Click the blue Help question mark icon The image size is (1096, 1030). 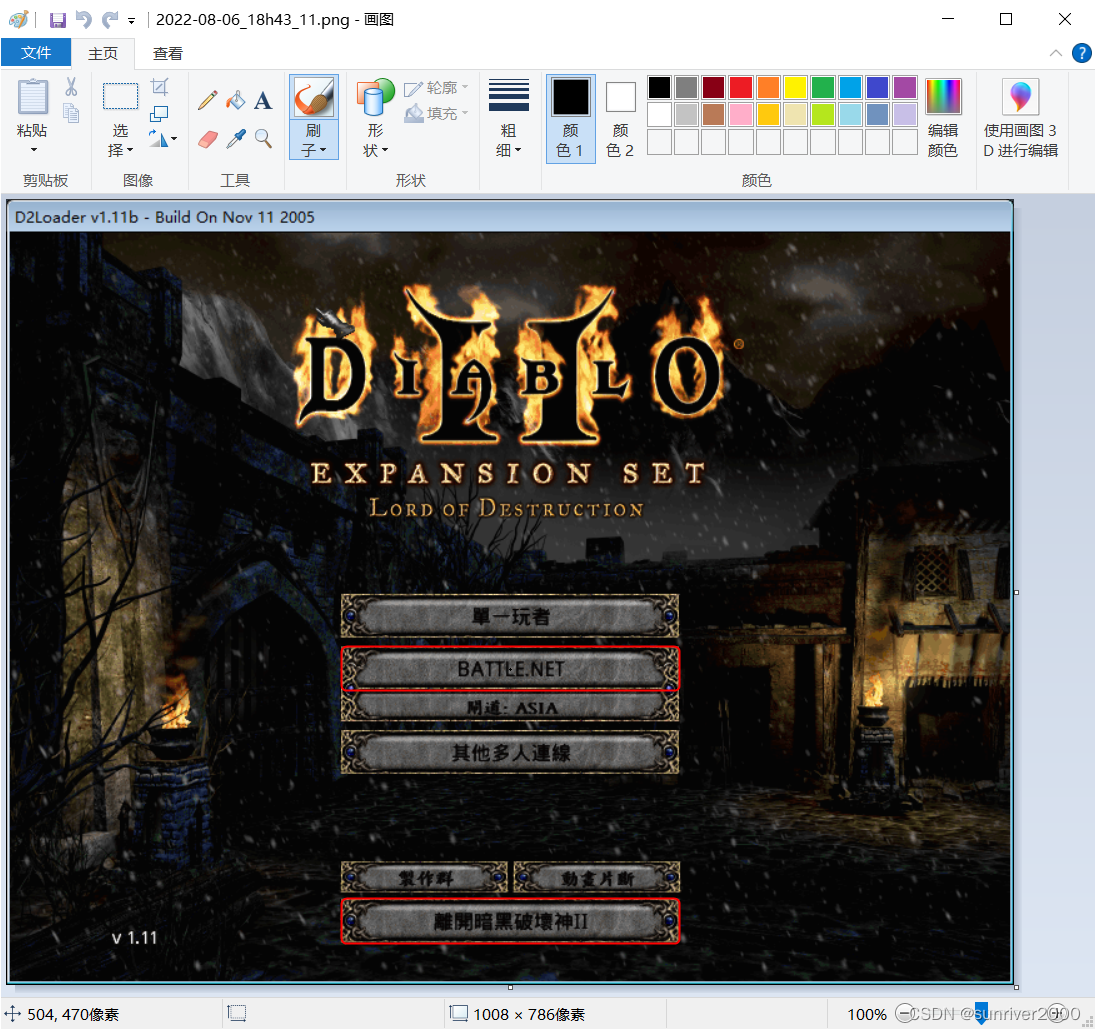(1081, 53)
